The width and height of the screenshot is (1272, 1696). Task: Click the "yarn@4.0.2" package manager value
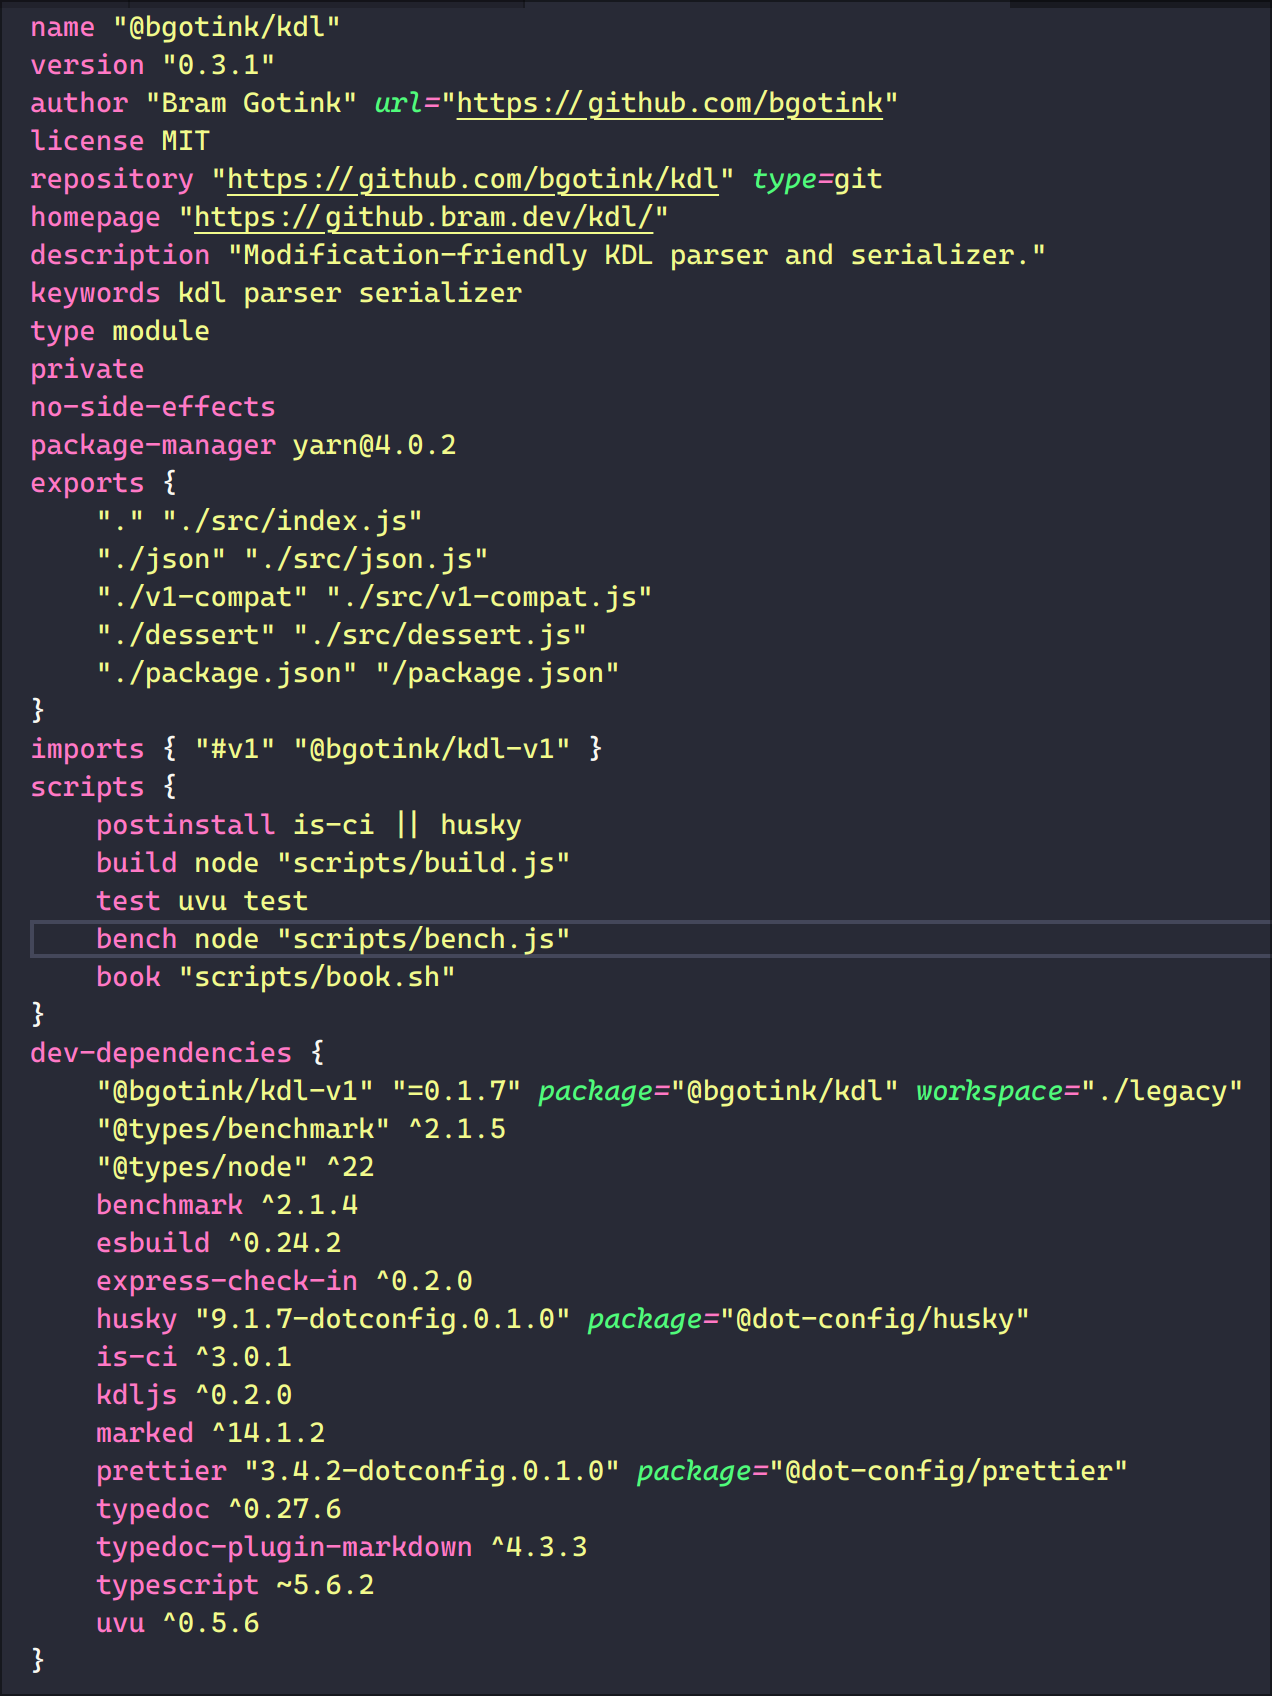point(374,445)
